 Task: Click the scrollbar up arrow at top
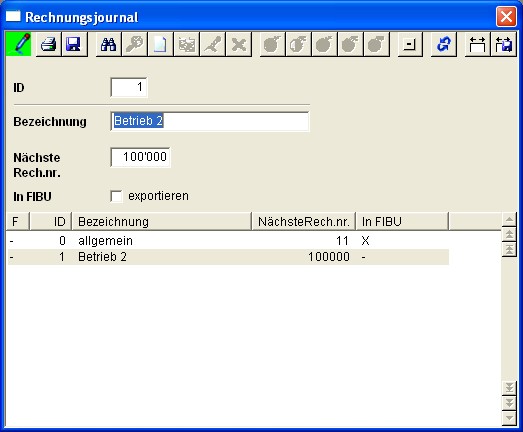click(509, 219)
